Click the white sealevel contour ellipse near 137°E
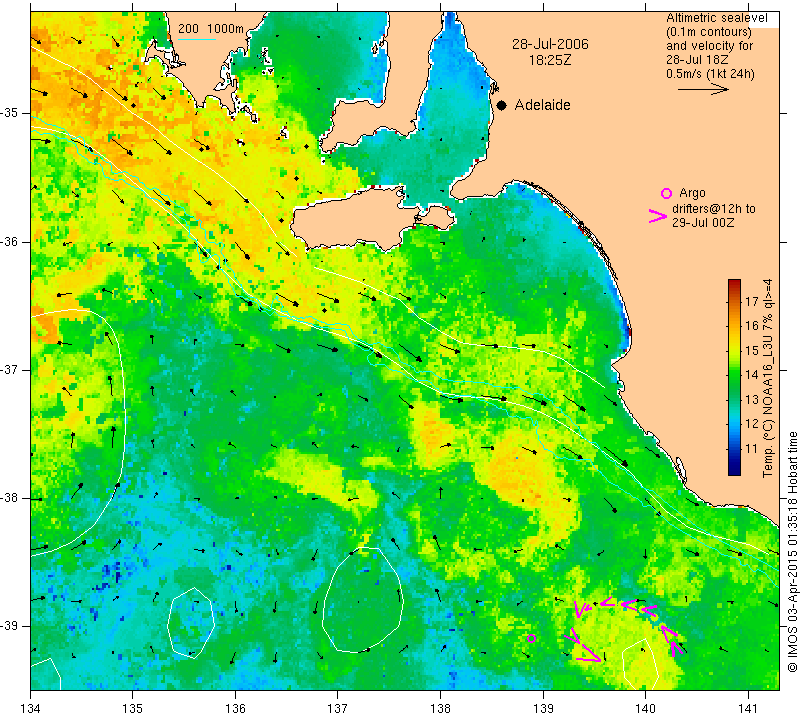The image size is (800, 720). (x=363, y=598)
